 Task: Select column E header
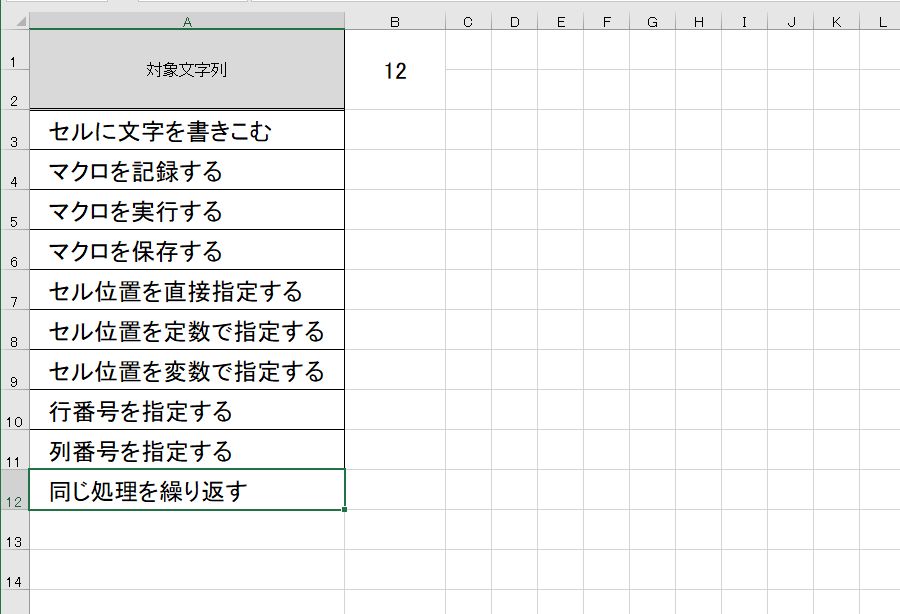(x=560, y=21)
